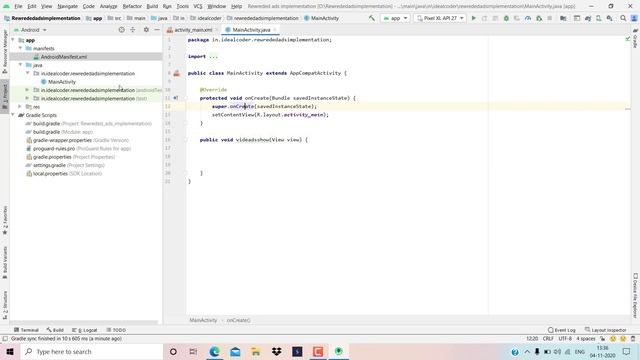Click the CRLF line separator in status bar
The width and height of the screenshot is (640, 360).
point(548,339)
